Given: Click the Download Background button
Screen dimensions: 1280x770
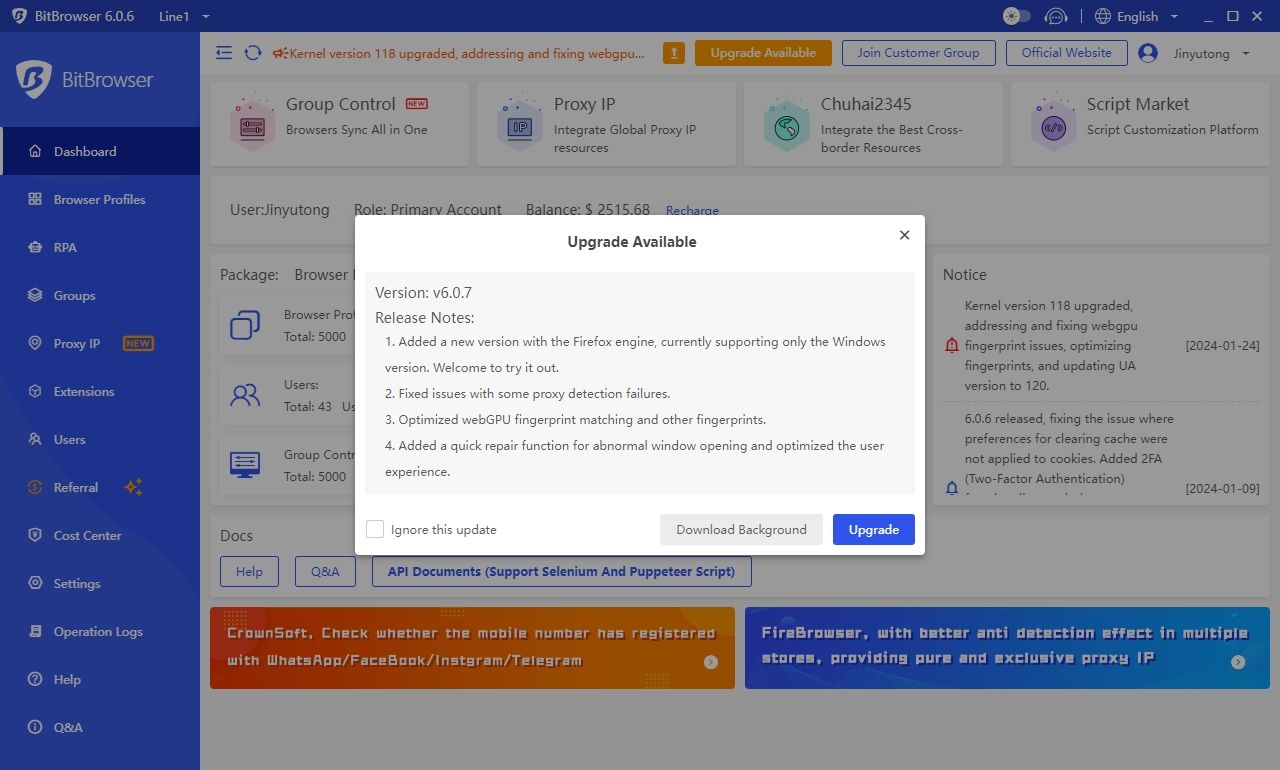Looking at the screenshot, I should coord(741,529).
